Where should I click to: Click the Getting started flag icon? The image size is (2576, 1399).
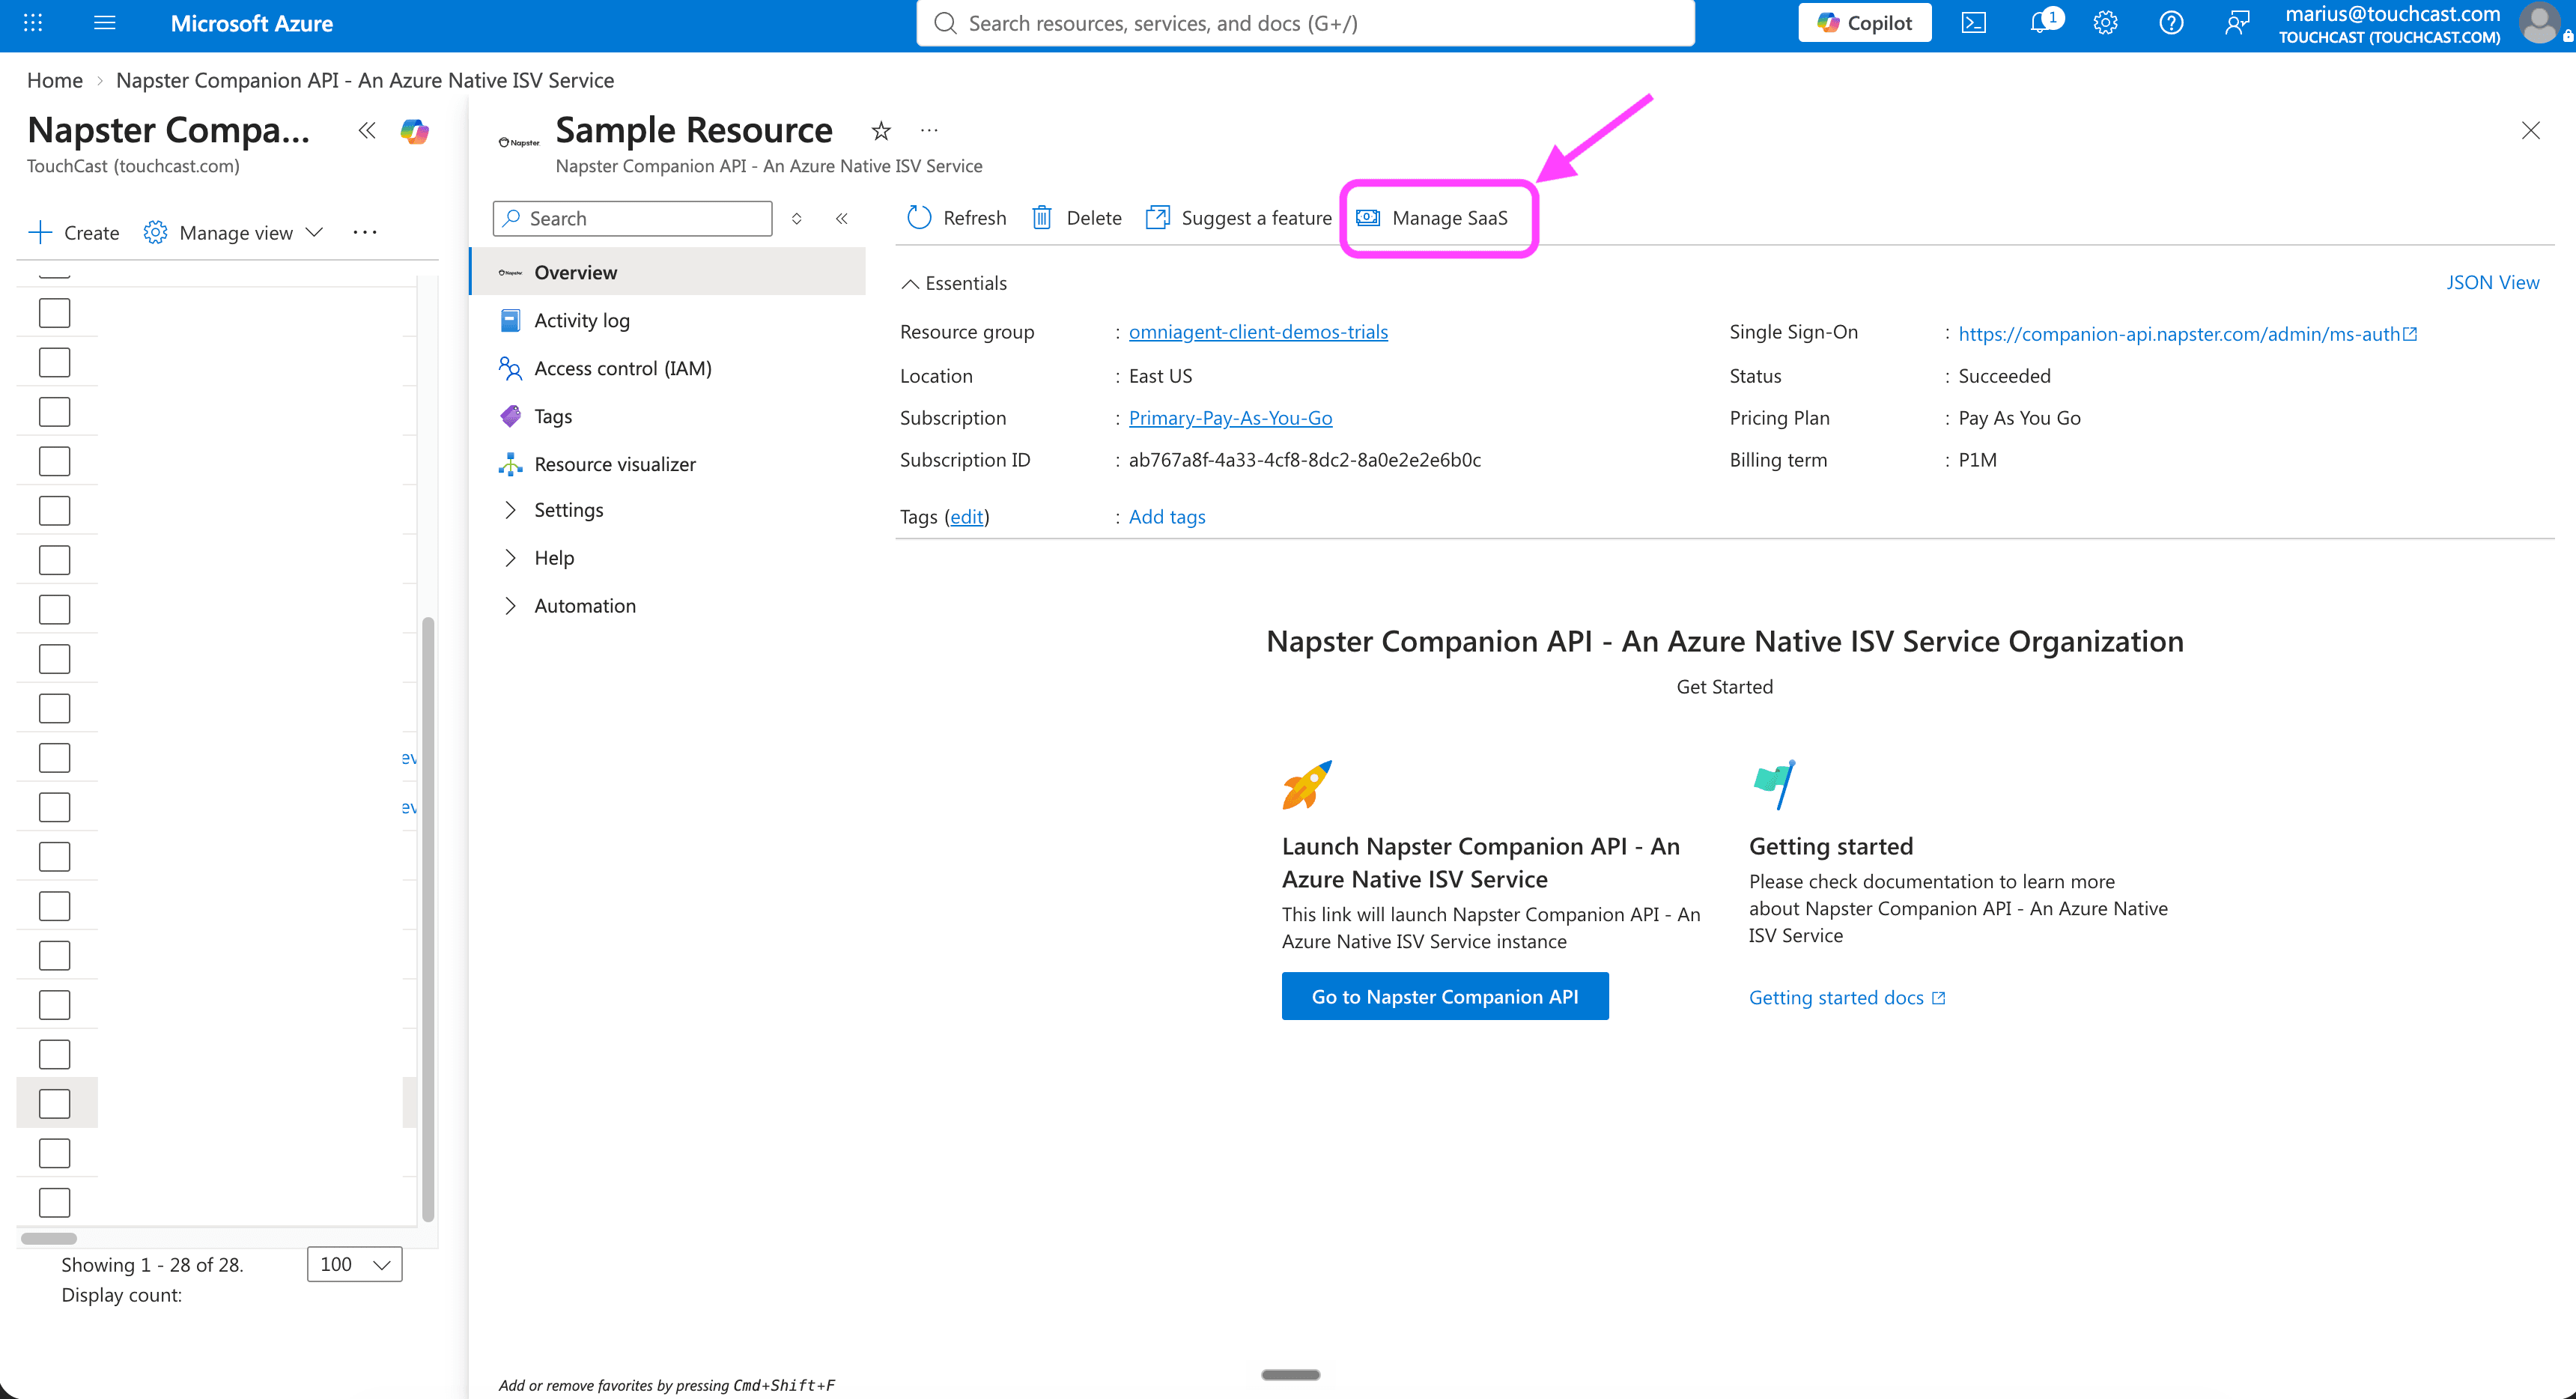[1774, 785]
